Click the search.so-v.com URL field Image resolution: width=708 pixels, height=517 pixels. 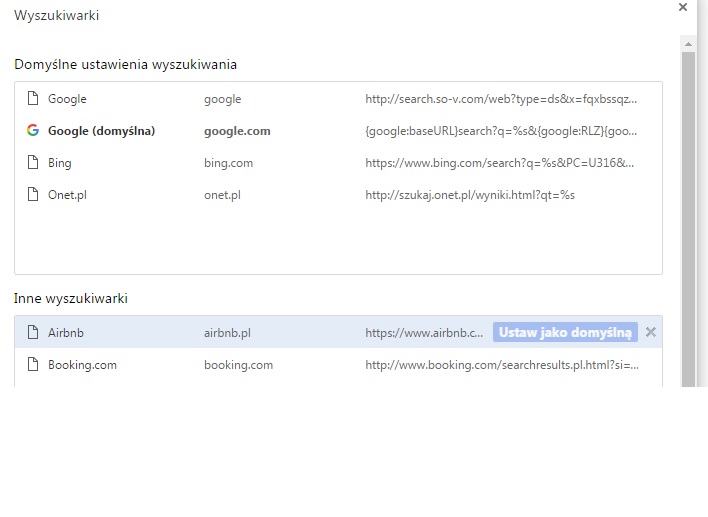500,99
